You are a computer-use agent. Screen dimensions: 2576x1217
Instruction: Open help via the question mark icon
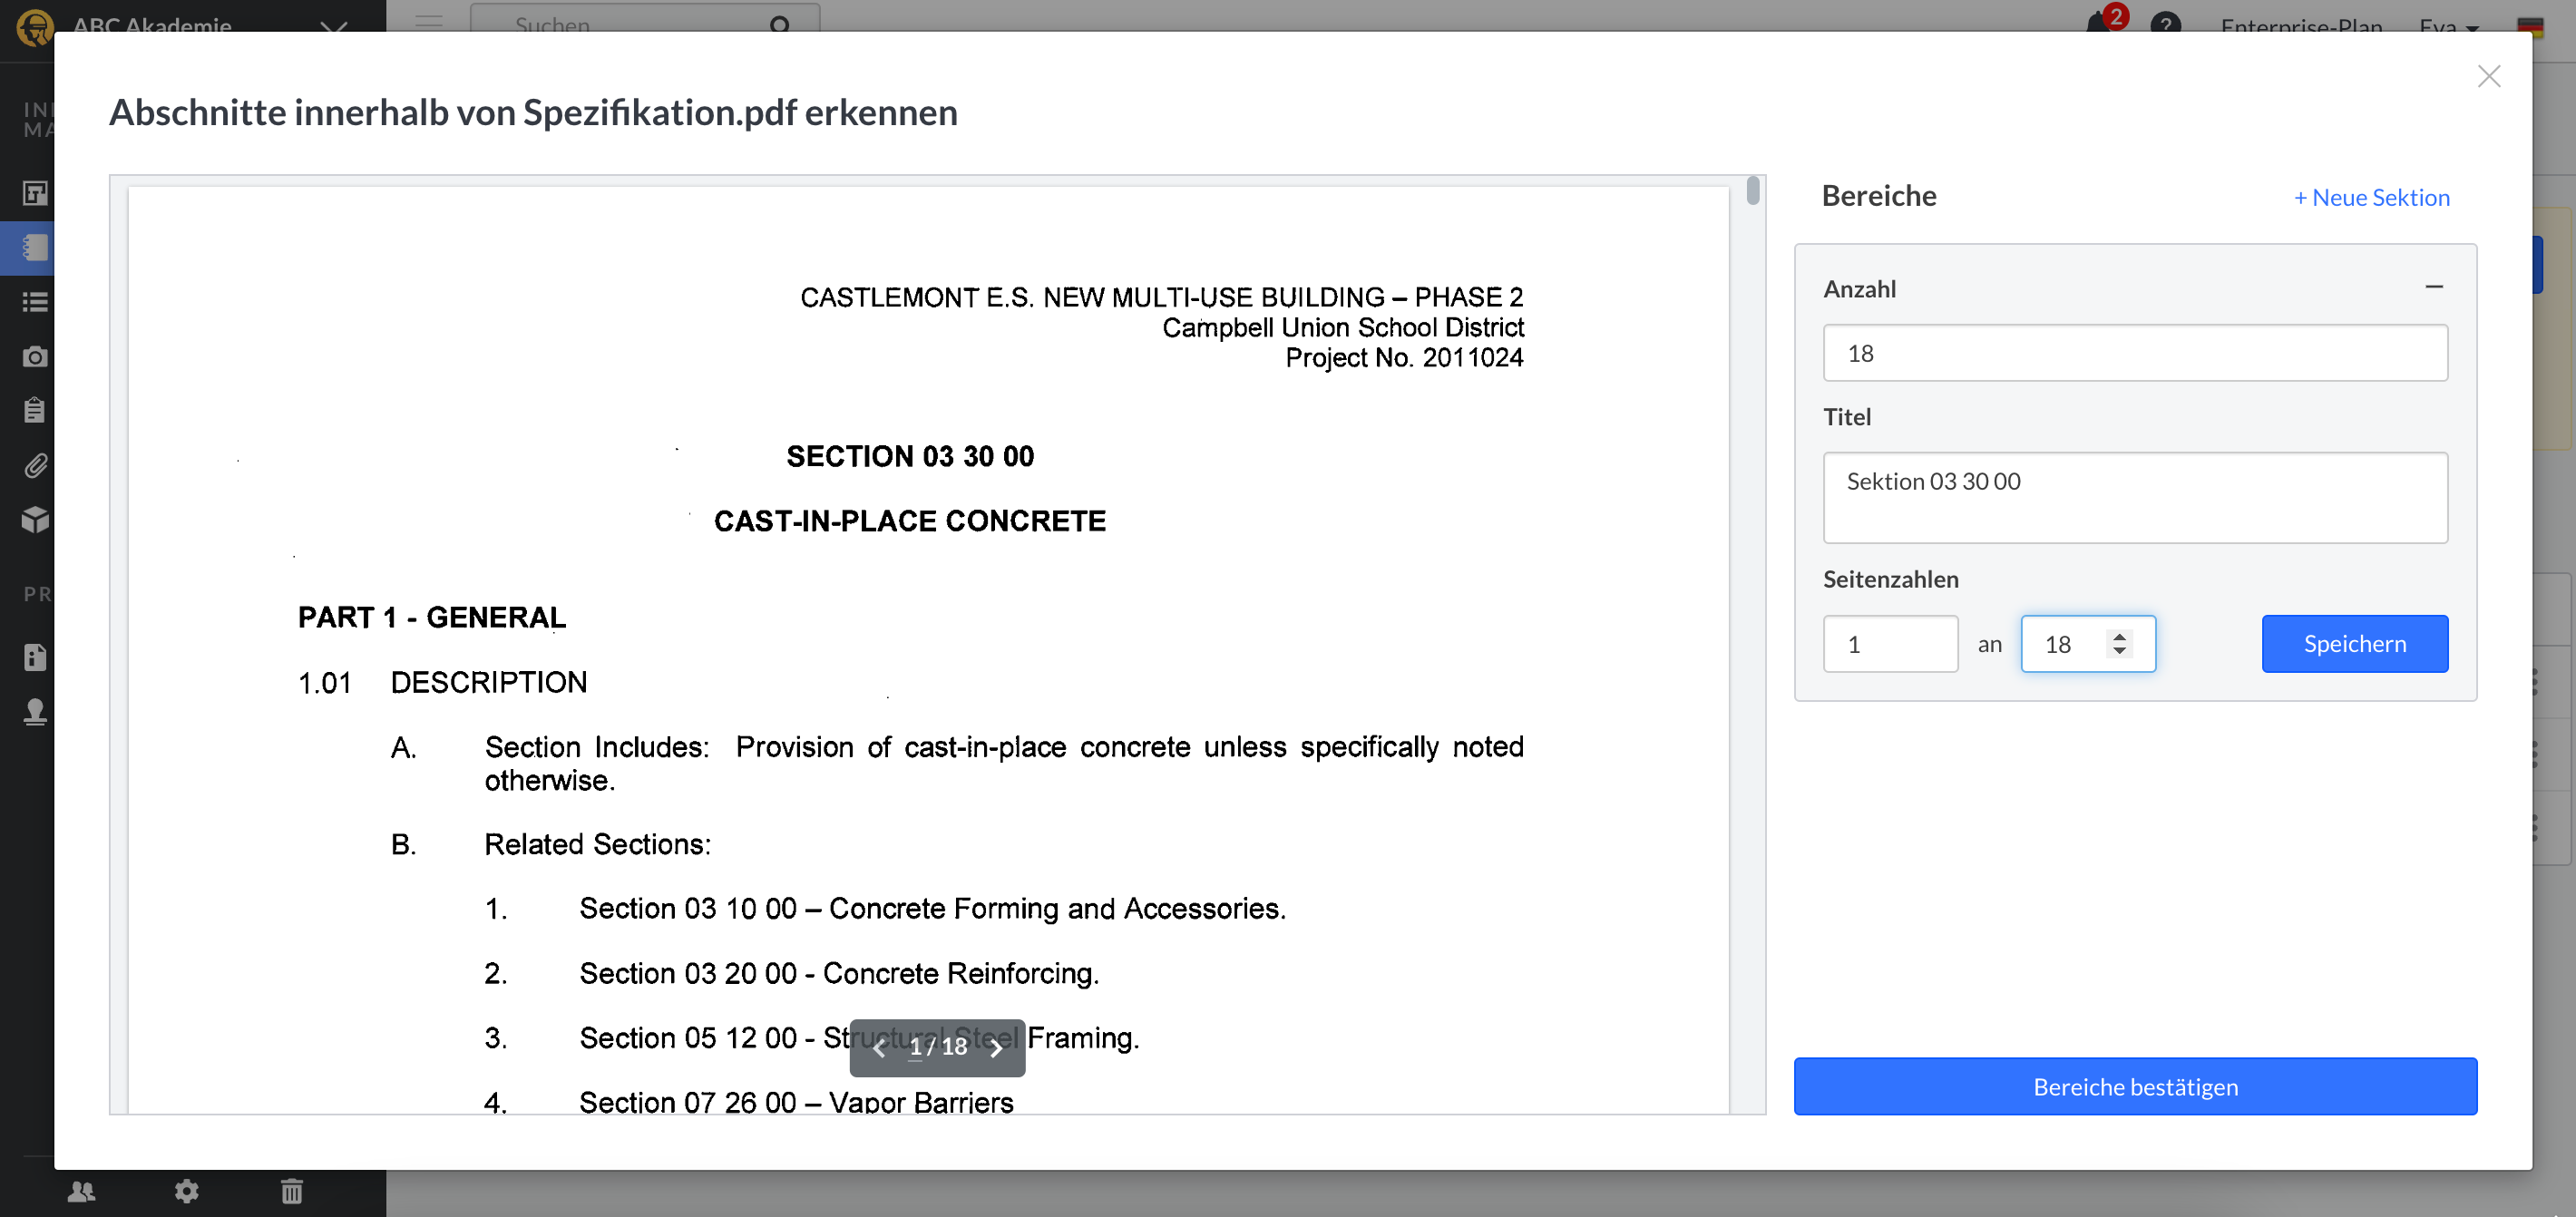click(x=2167, y=25)
